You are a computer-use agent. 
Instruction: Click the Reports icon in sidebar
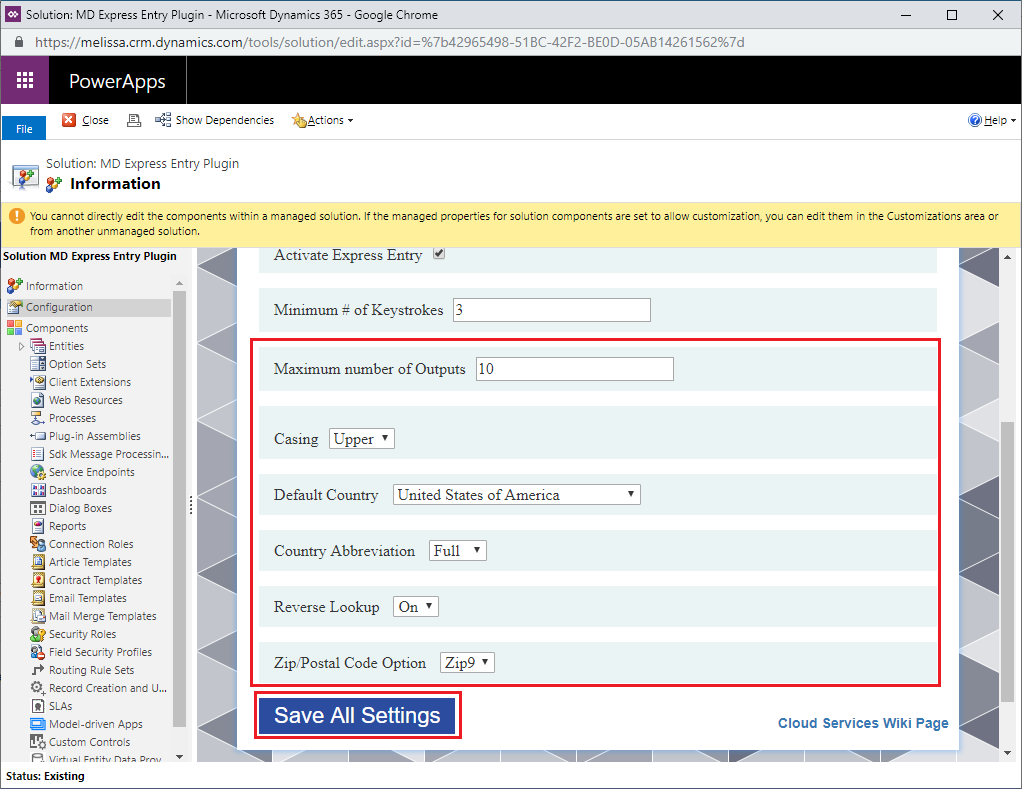(38, 526)
